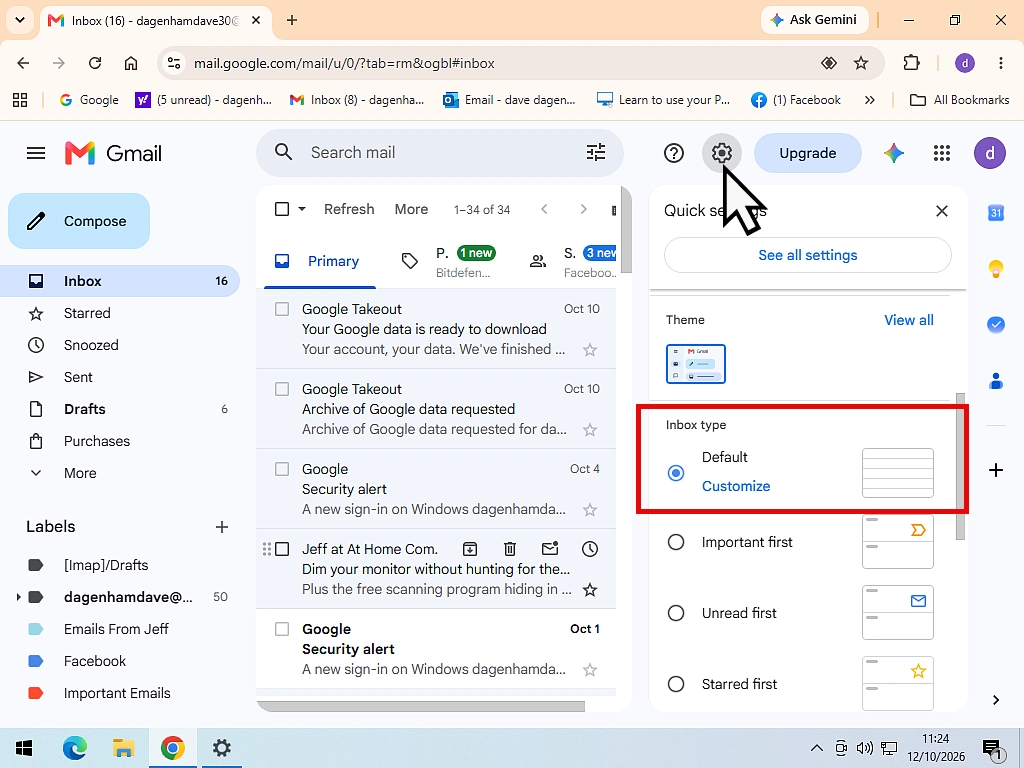Click Refresh in mail toolbar
1024x768 pixels.
(349, 209)
